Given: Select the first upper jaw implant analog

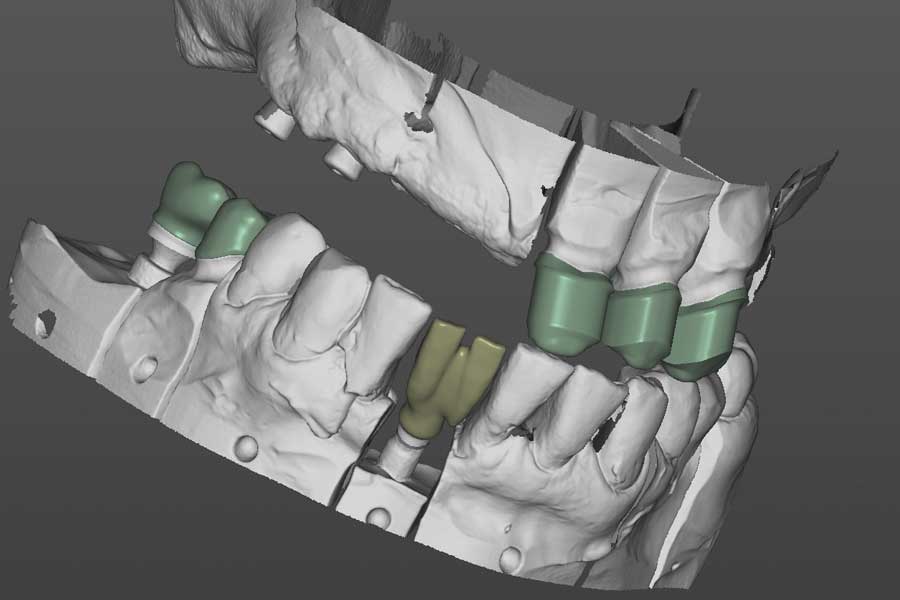Looking at the screenshot, I should [271, 117].
